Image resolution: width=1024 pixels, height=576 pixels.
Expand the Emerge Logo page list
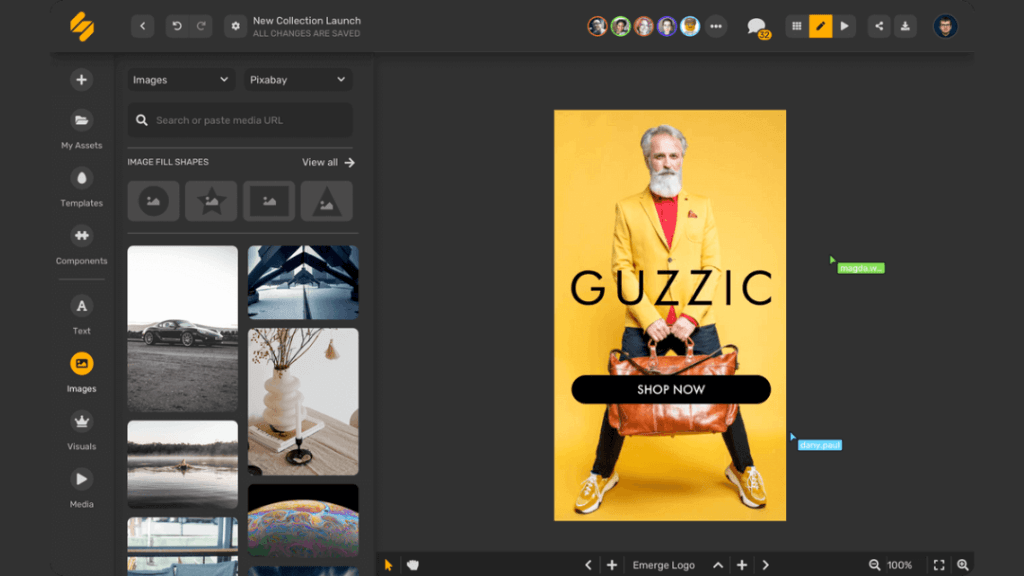[718, 565]
